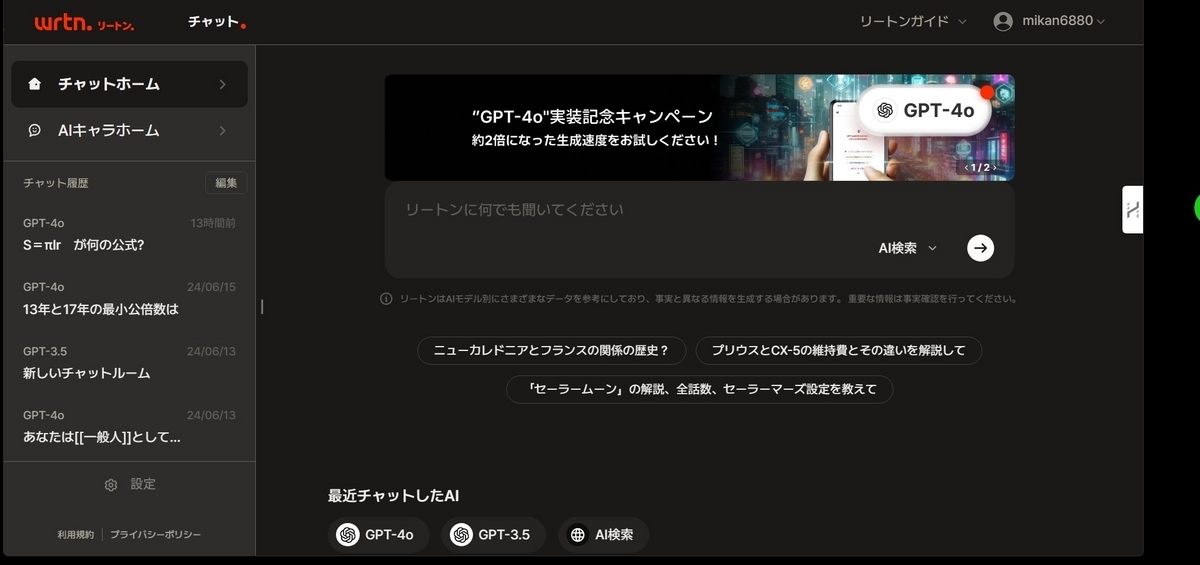Click the home icon beside チャットホーム

pyautogui.click(x=35, y=84)
